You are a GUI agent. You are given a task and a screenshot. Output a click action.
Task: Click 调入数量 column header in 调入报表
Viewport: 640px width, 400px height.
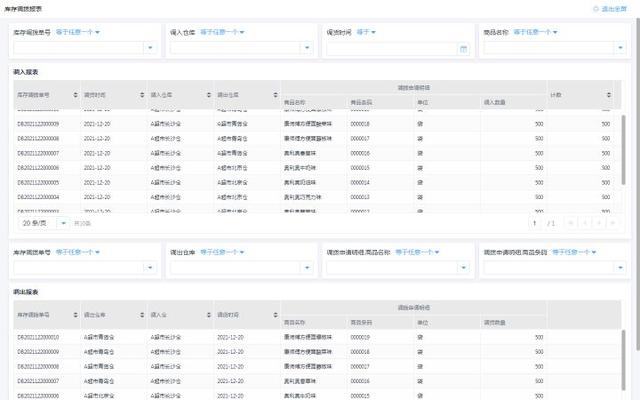(x=494, y=102)
